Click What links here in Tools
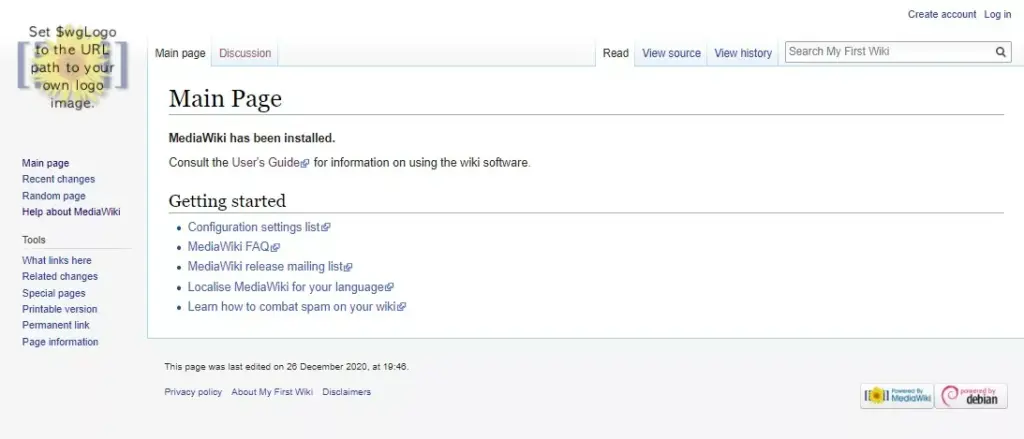The width and height of the screenshot is (1024, 439). click(57, 260)
